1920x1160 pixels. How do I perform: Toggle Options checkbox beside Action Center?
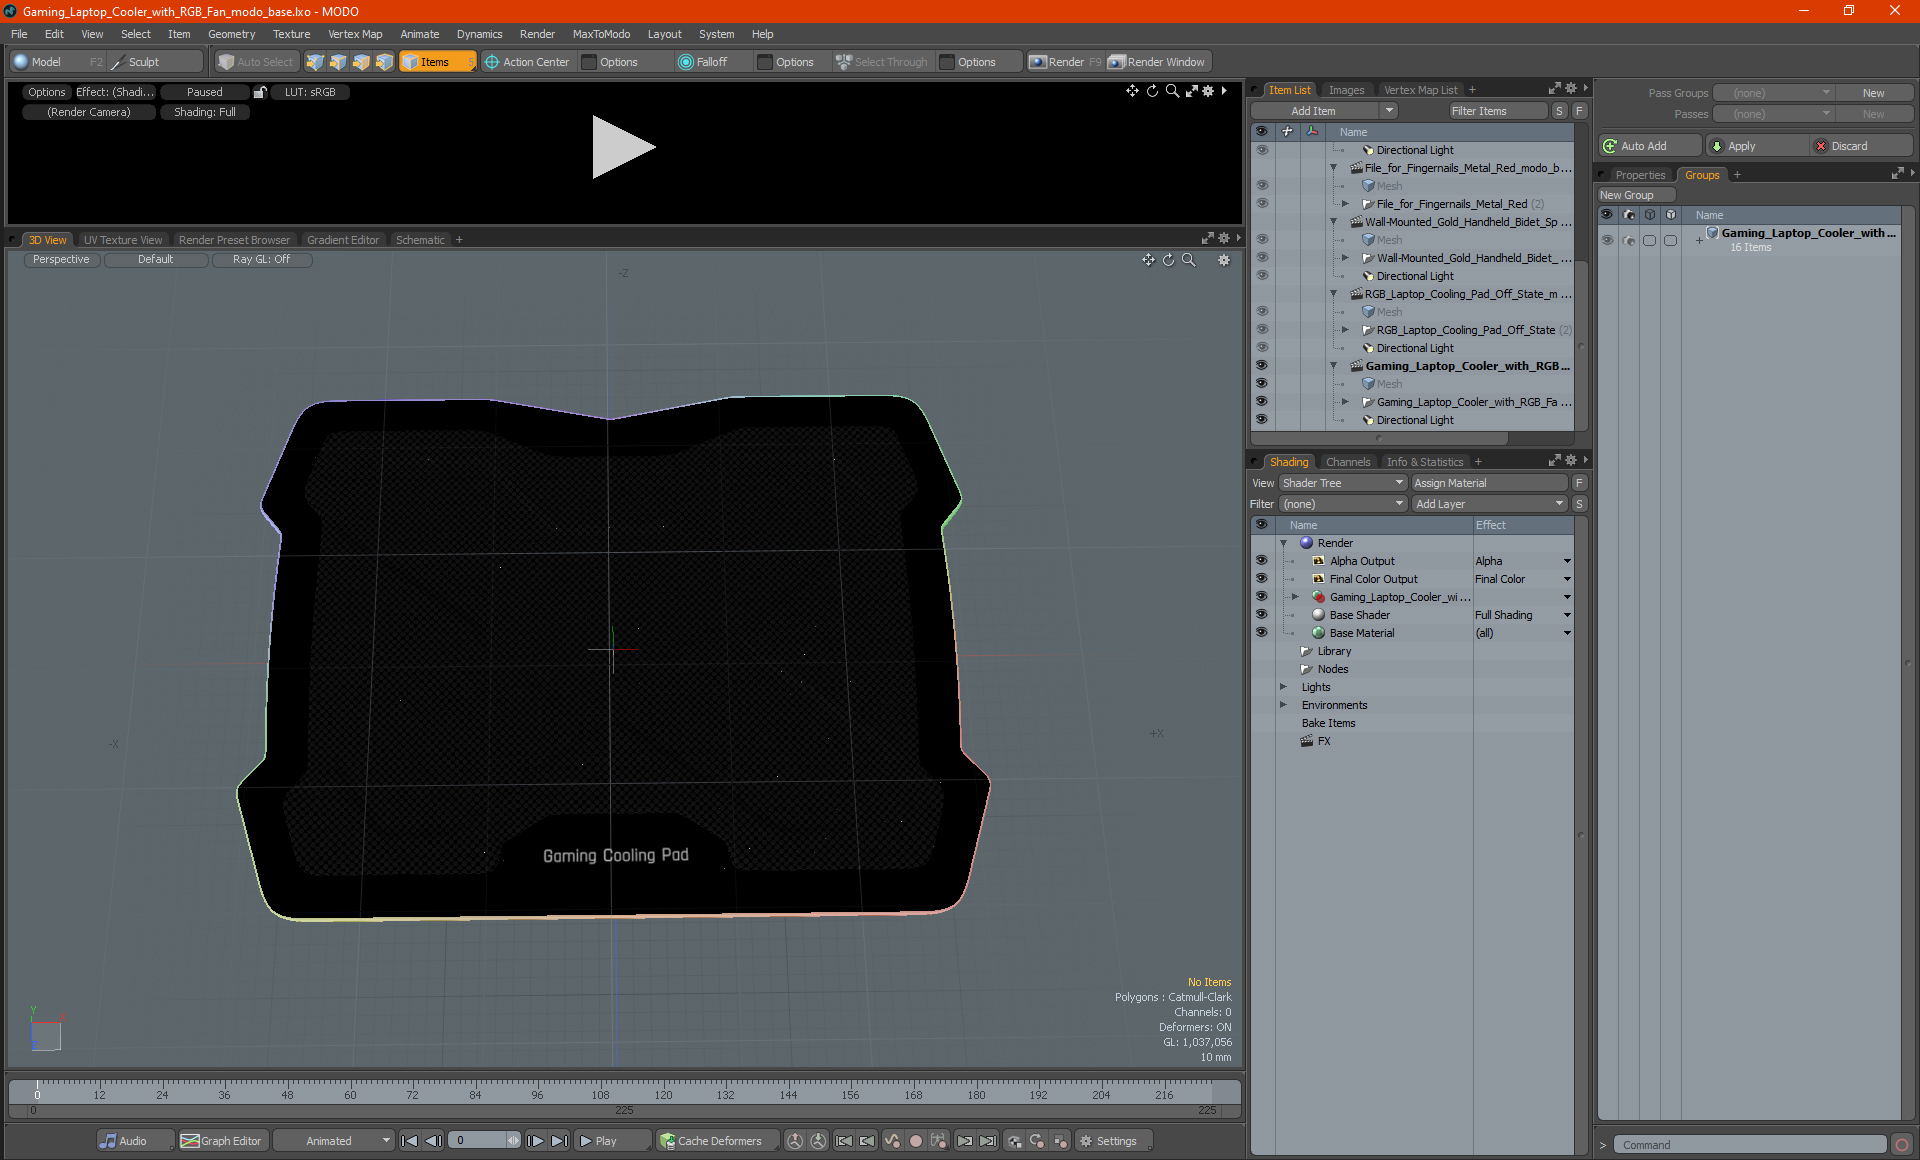[x=590, y=62]
